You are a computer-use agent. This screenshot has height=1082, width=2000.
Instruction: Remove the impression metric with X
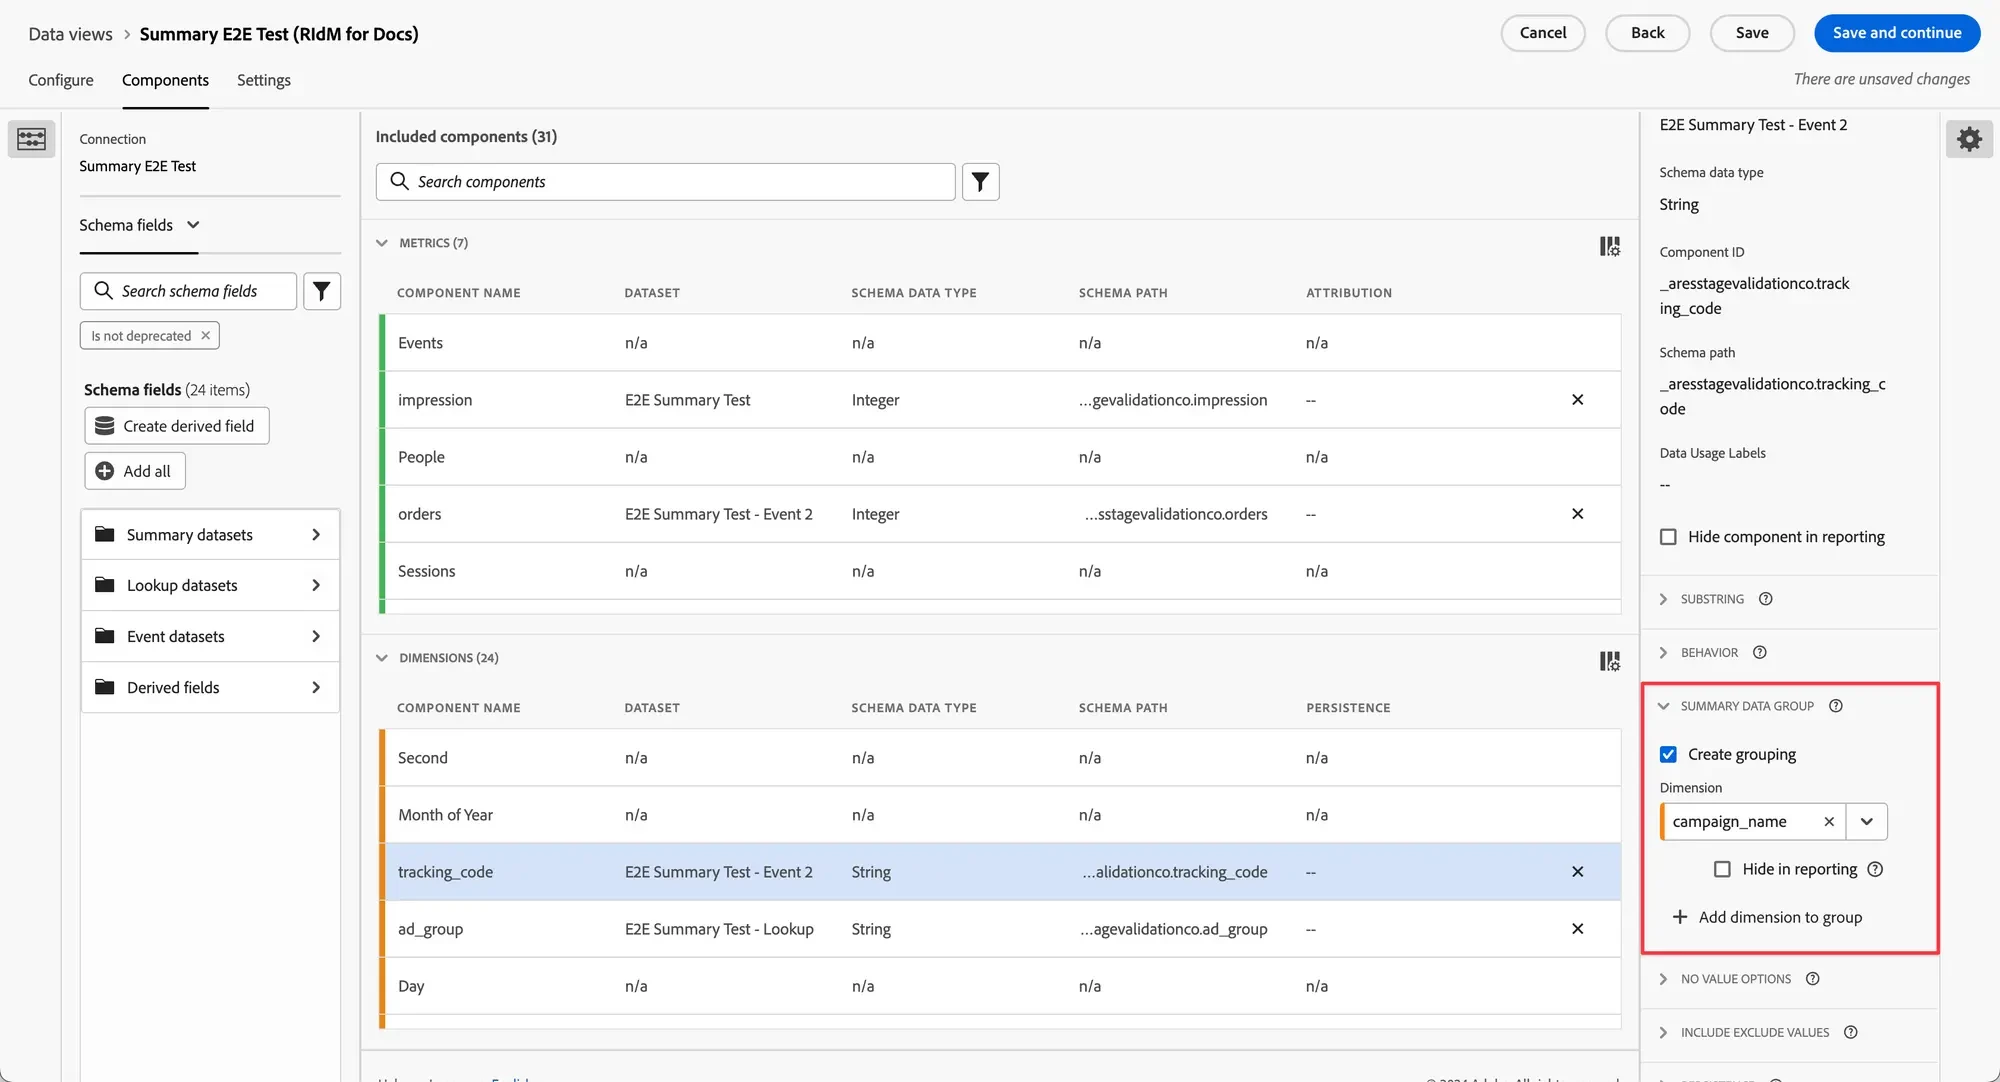point(1577,400)
